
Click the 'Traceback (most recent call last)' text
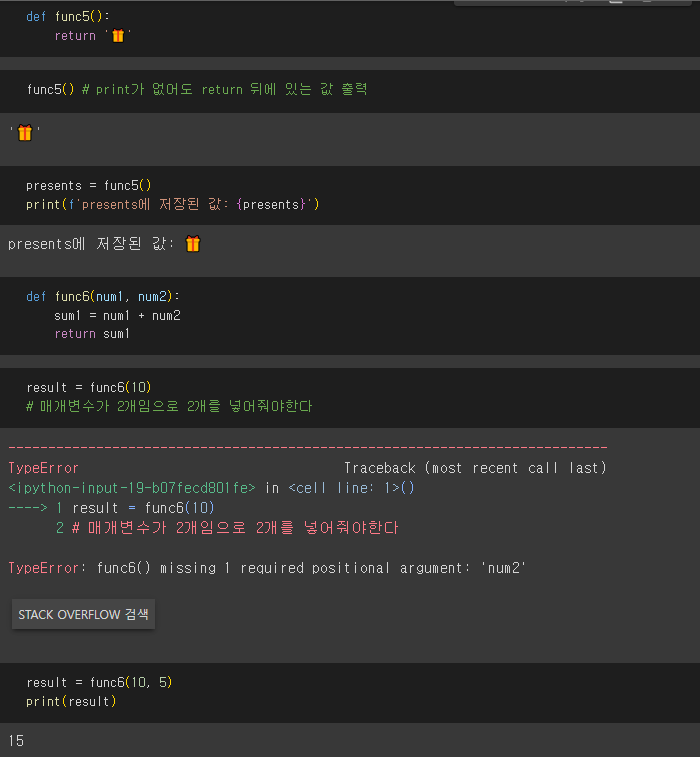point(475,468)
